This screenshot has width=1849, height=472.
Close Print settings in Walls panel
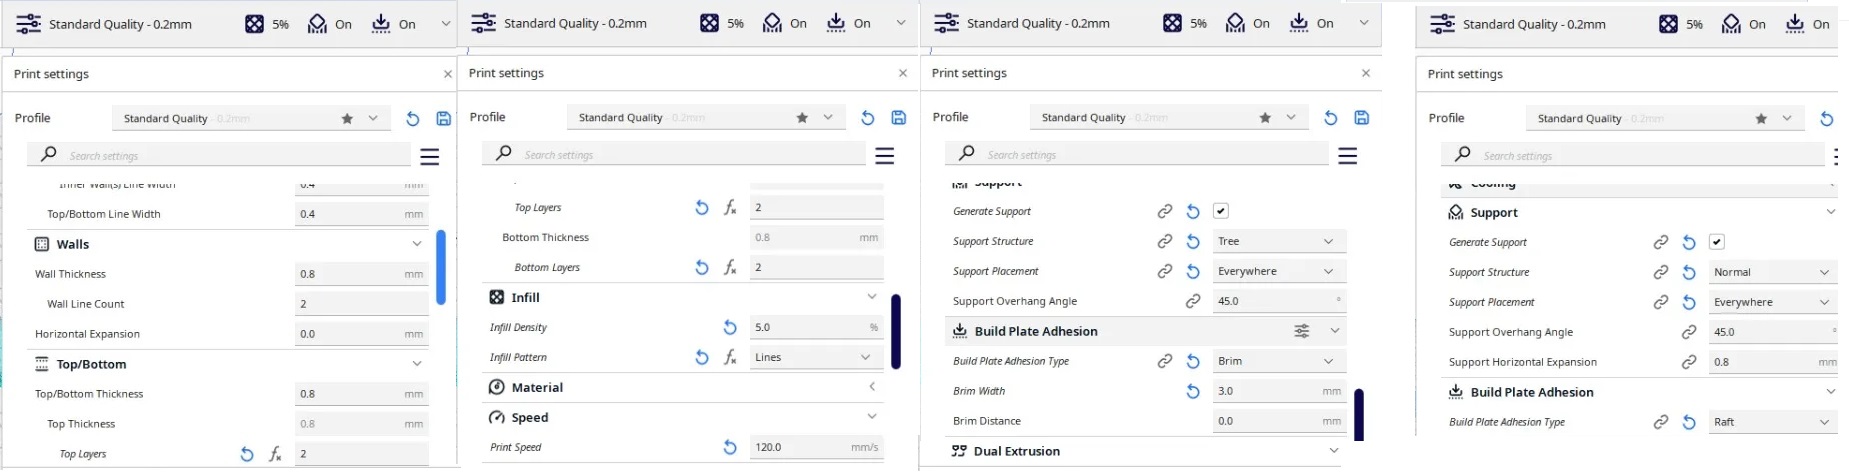[x=448, y=74]
